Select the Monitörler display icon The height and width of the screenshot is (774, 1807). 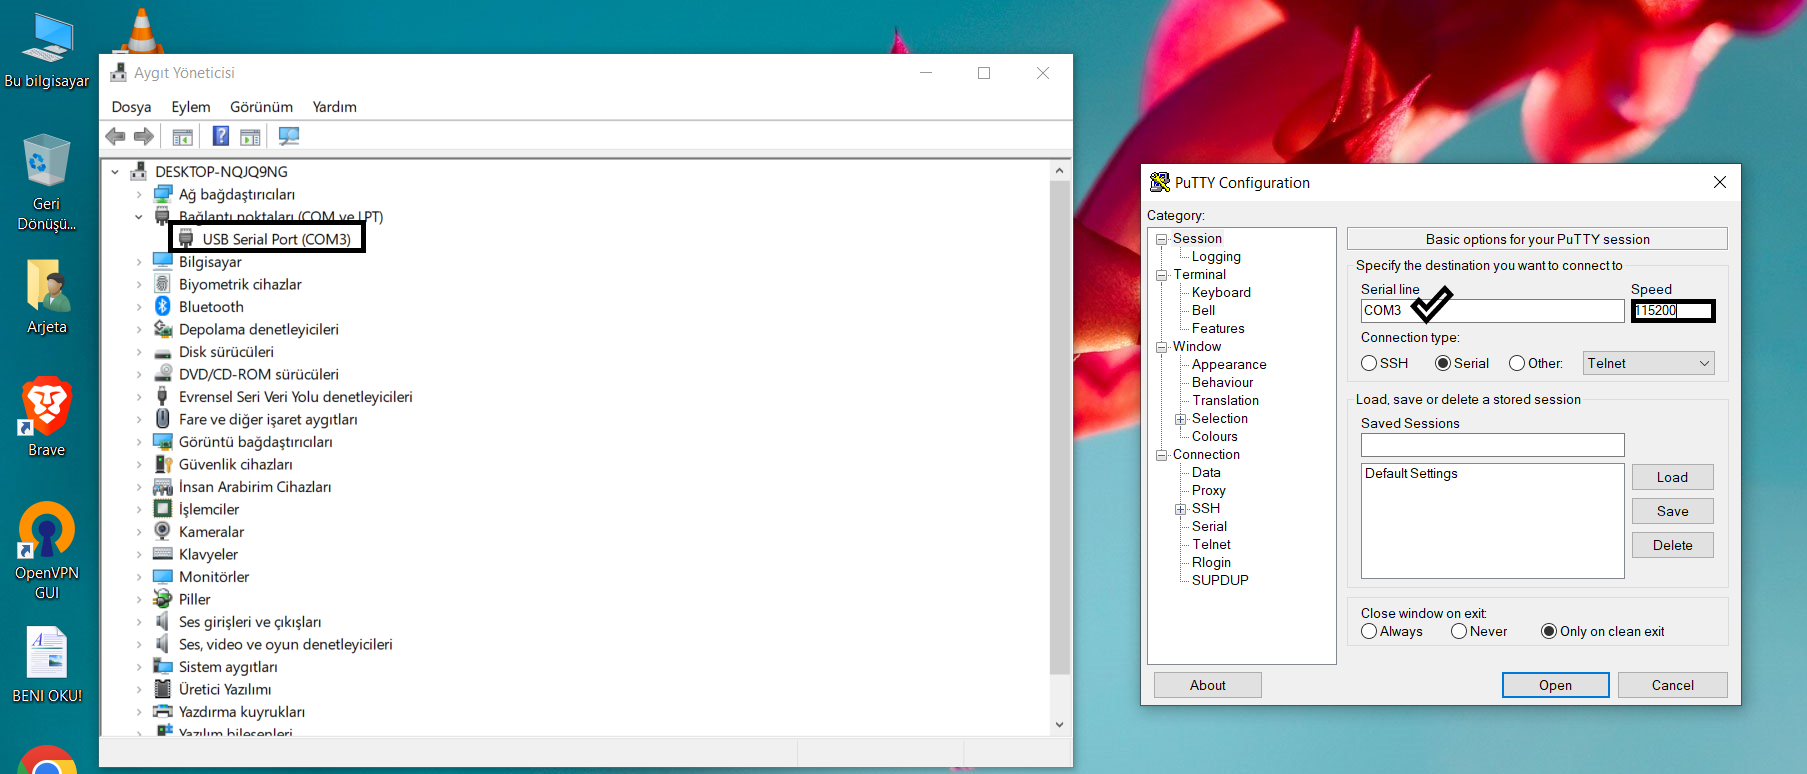point(163,577)
